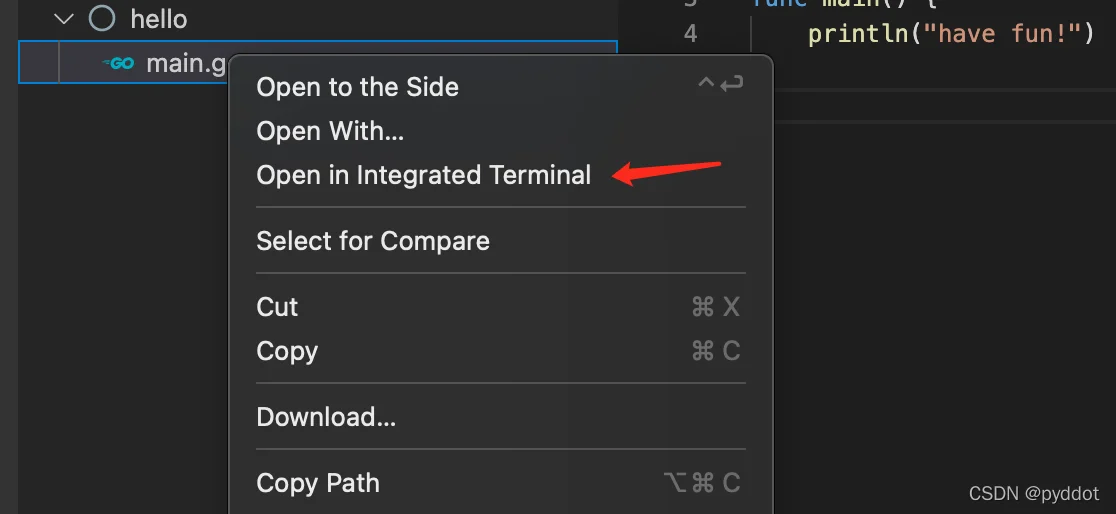This screenshot has height=514, width=1116.
Task: Click the Go file icon beside main.go
Action: pyautogui.click(x=118, y=63)
